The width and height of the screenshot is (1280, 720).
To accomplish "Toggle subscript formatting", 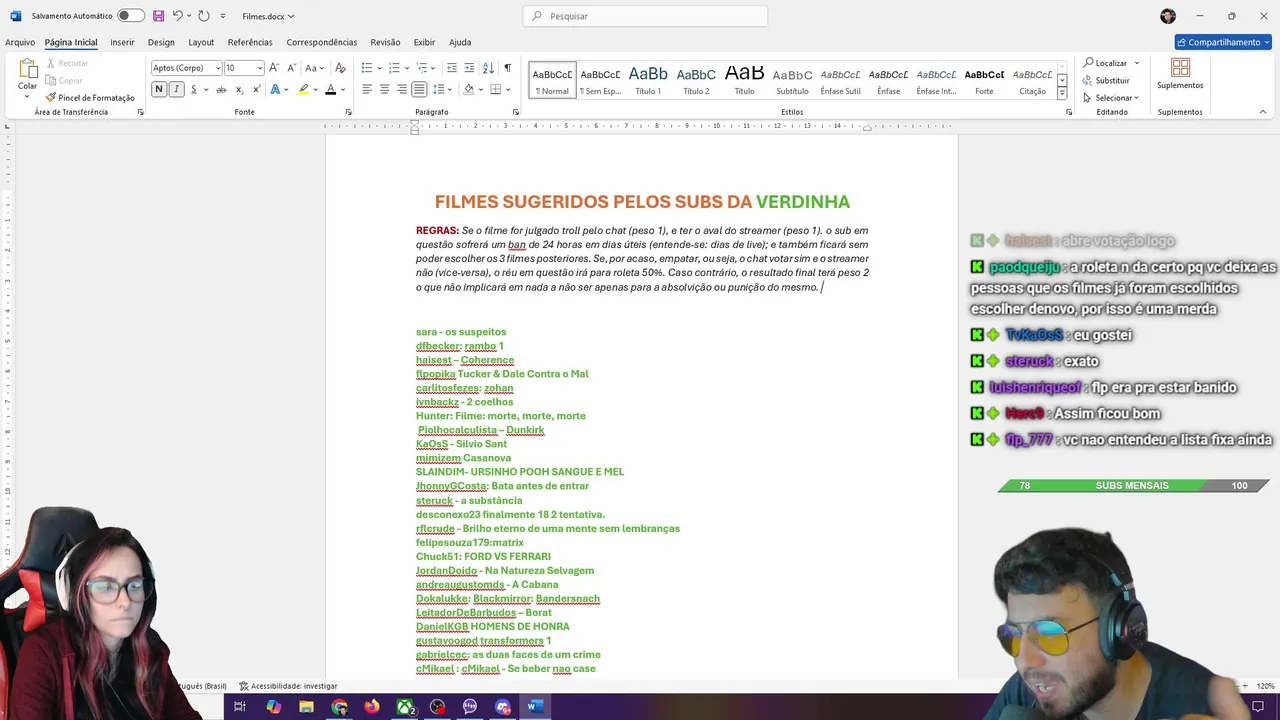I will [x=238, y=89].
